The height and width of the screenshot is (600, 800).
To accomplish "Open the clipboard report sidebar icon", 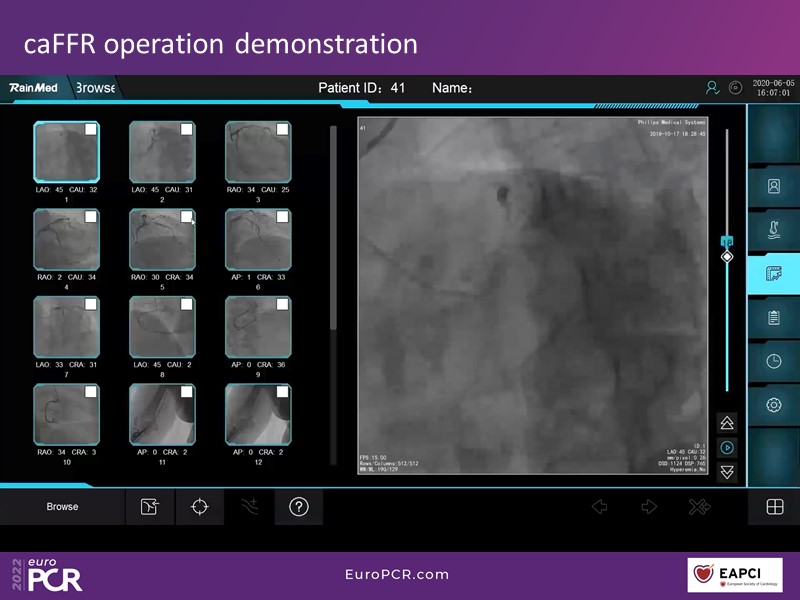I will click(773, 318).
